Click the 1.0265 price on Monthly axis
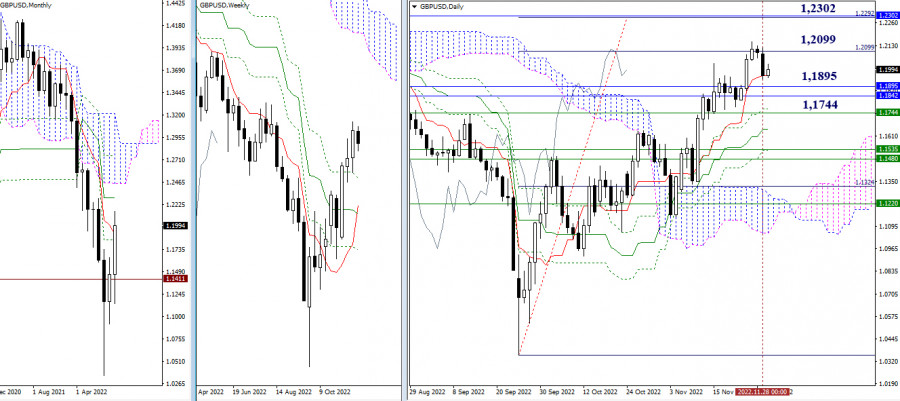 (174, 384)
